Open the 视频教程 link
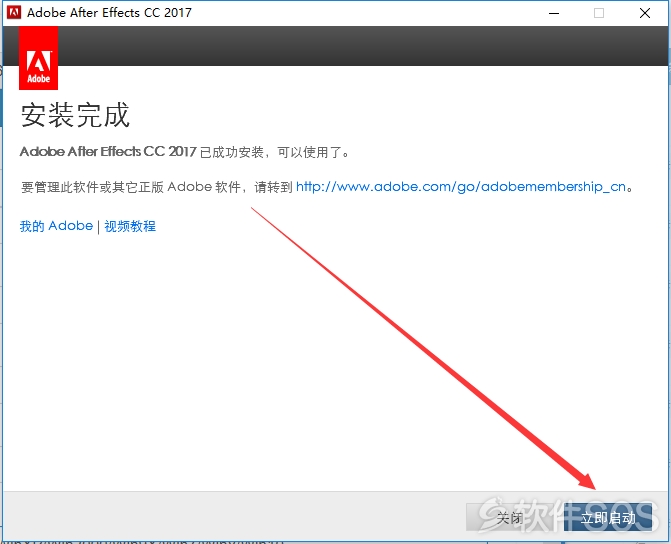 coord(130,226)
